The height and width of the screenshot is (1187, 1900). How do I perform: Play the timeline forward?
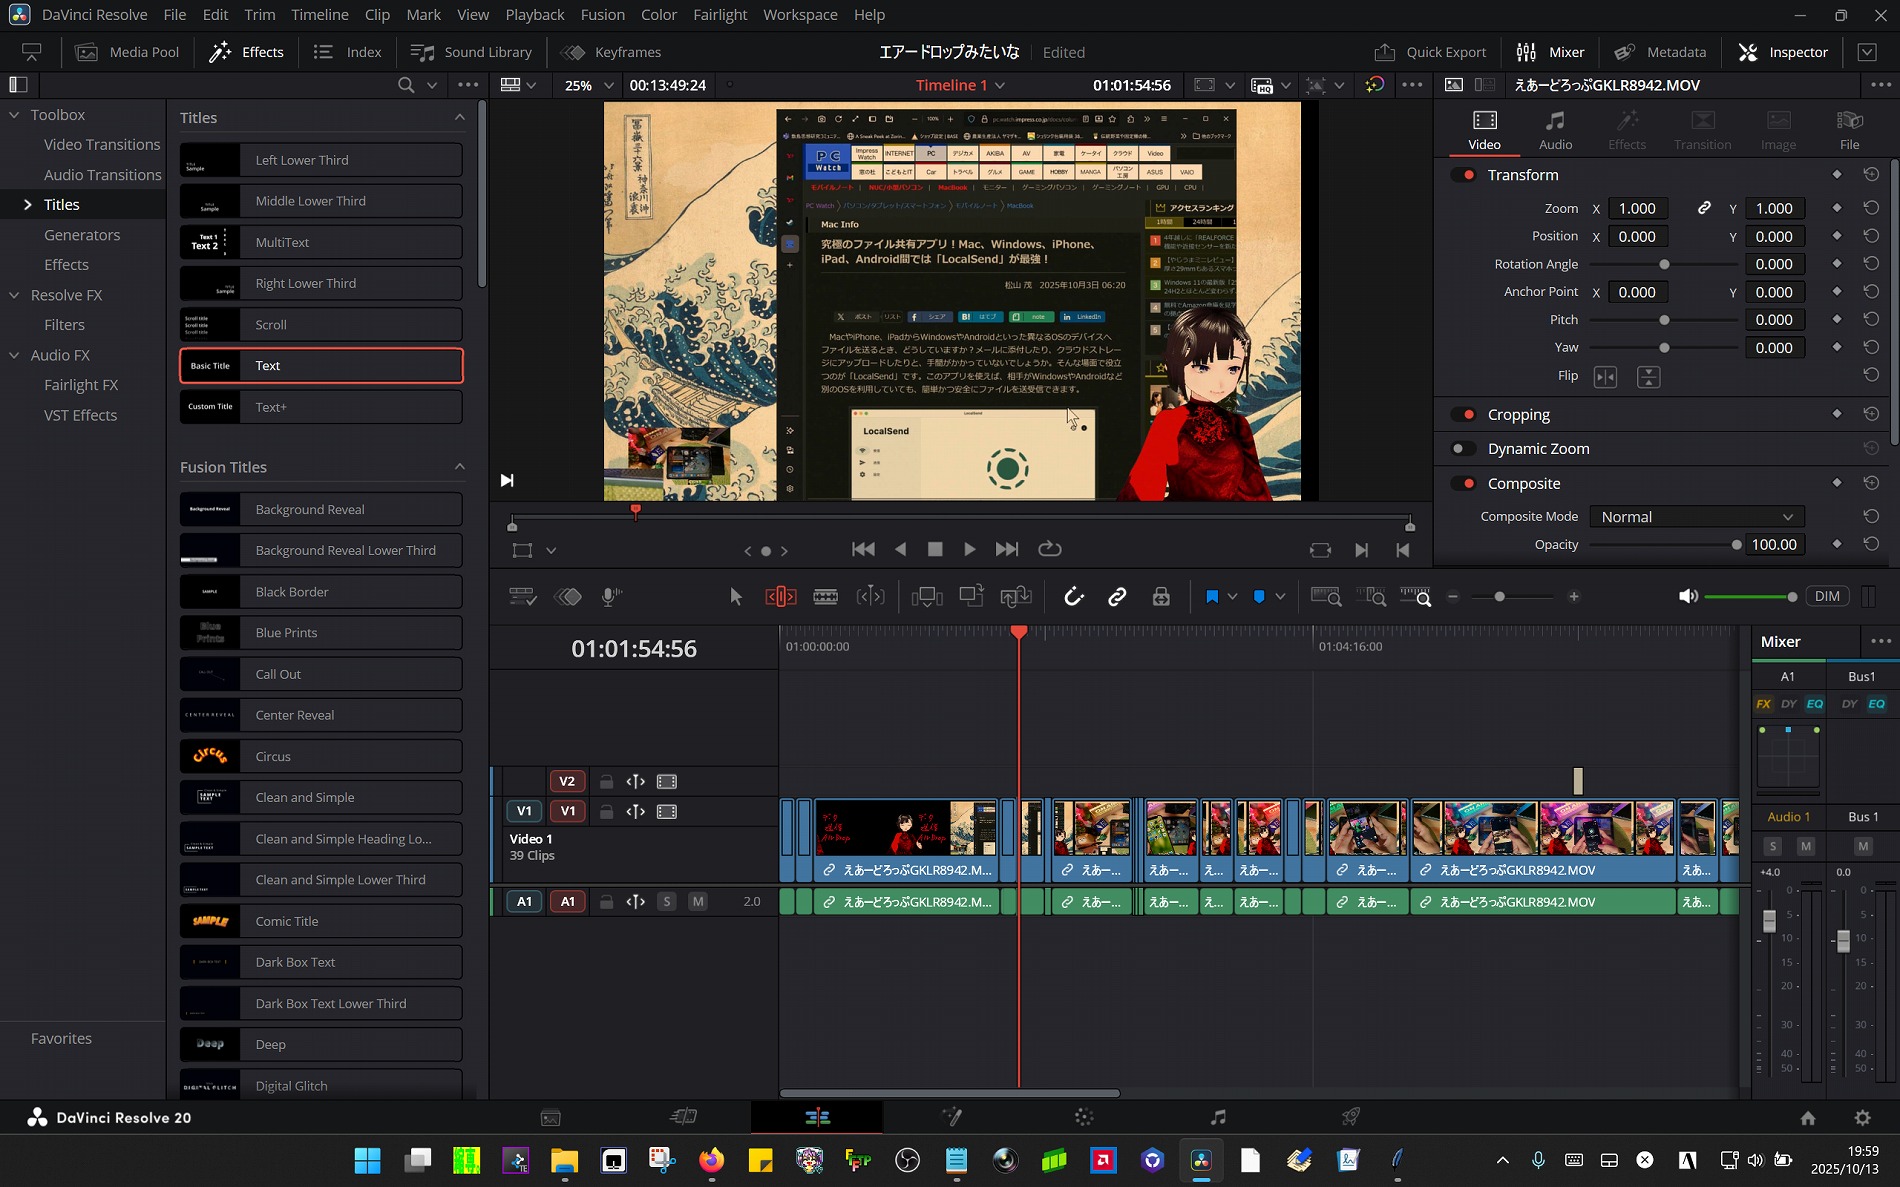pyautogui.click(x=969, y=549)
